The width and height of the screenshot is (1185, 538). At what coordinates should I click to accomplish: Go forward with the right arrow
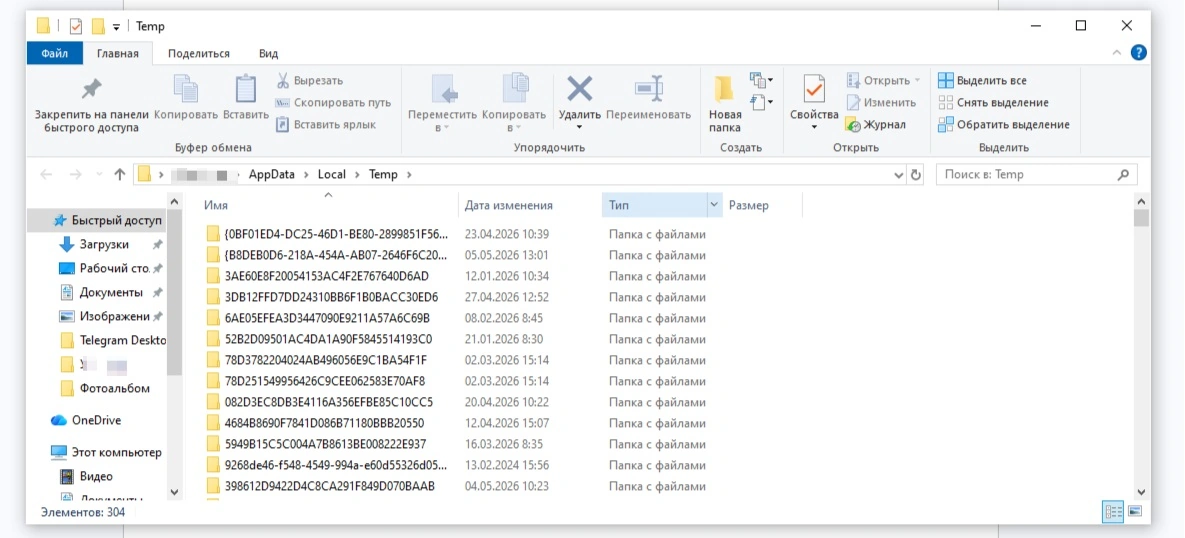tap(75, 175)
